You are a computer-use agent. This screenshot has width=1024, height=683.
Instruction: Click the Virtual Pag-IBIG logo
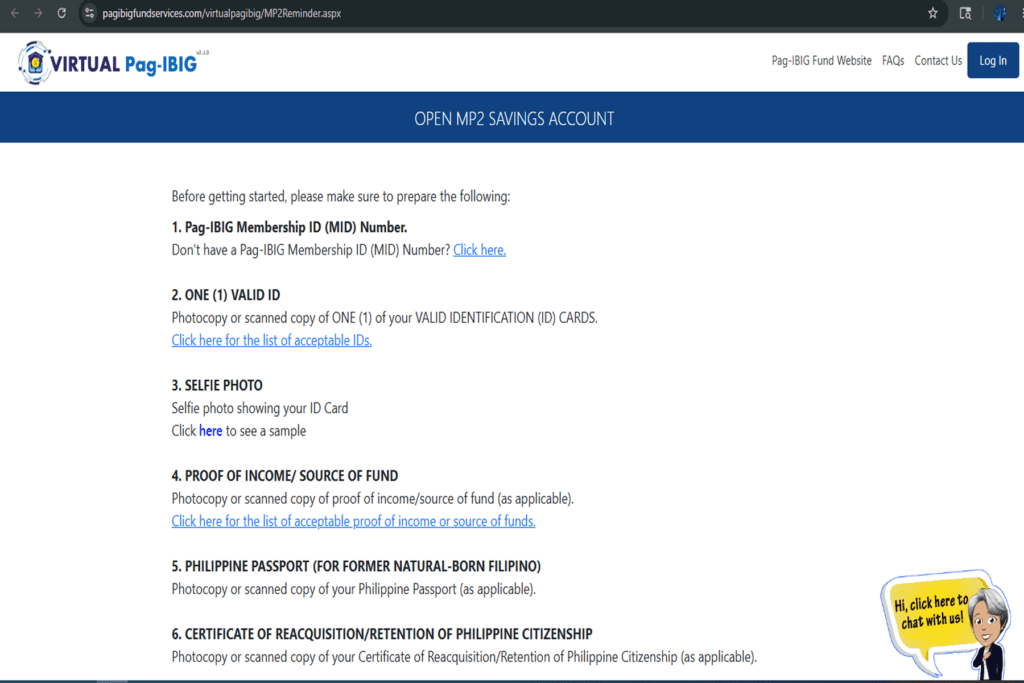click(x=112, y=63)
